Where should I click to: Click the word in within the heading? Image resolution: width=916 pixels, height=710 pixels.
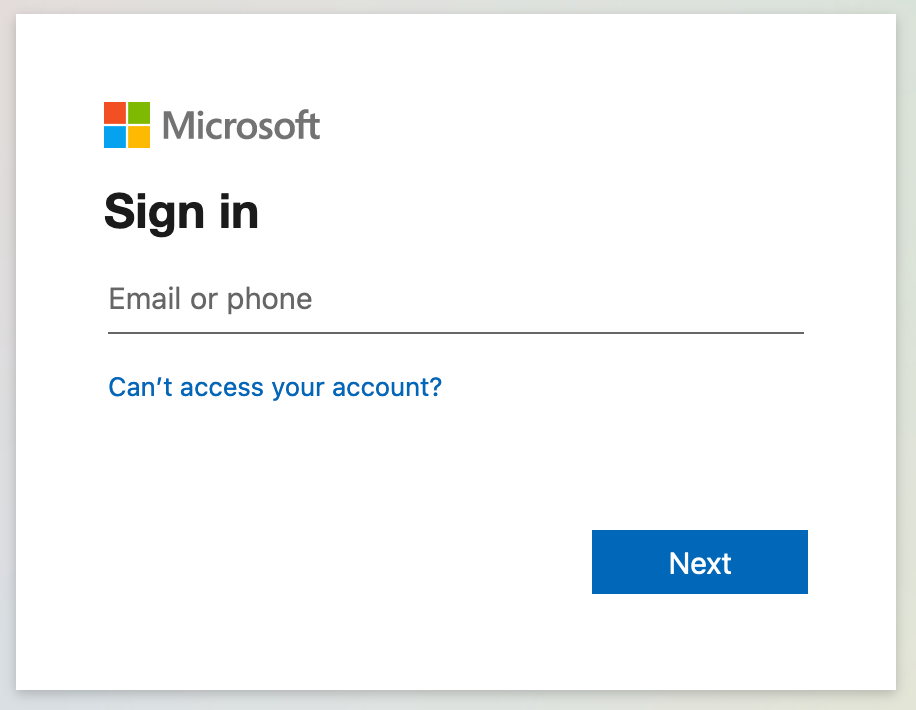tap(240, 212)
